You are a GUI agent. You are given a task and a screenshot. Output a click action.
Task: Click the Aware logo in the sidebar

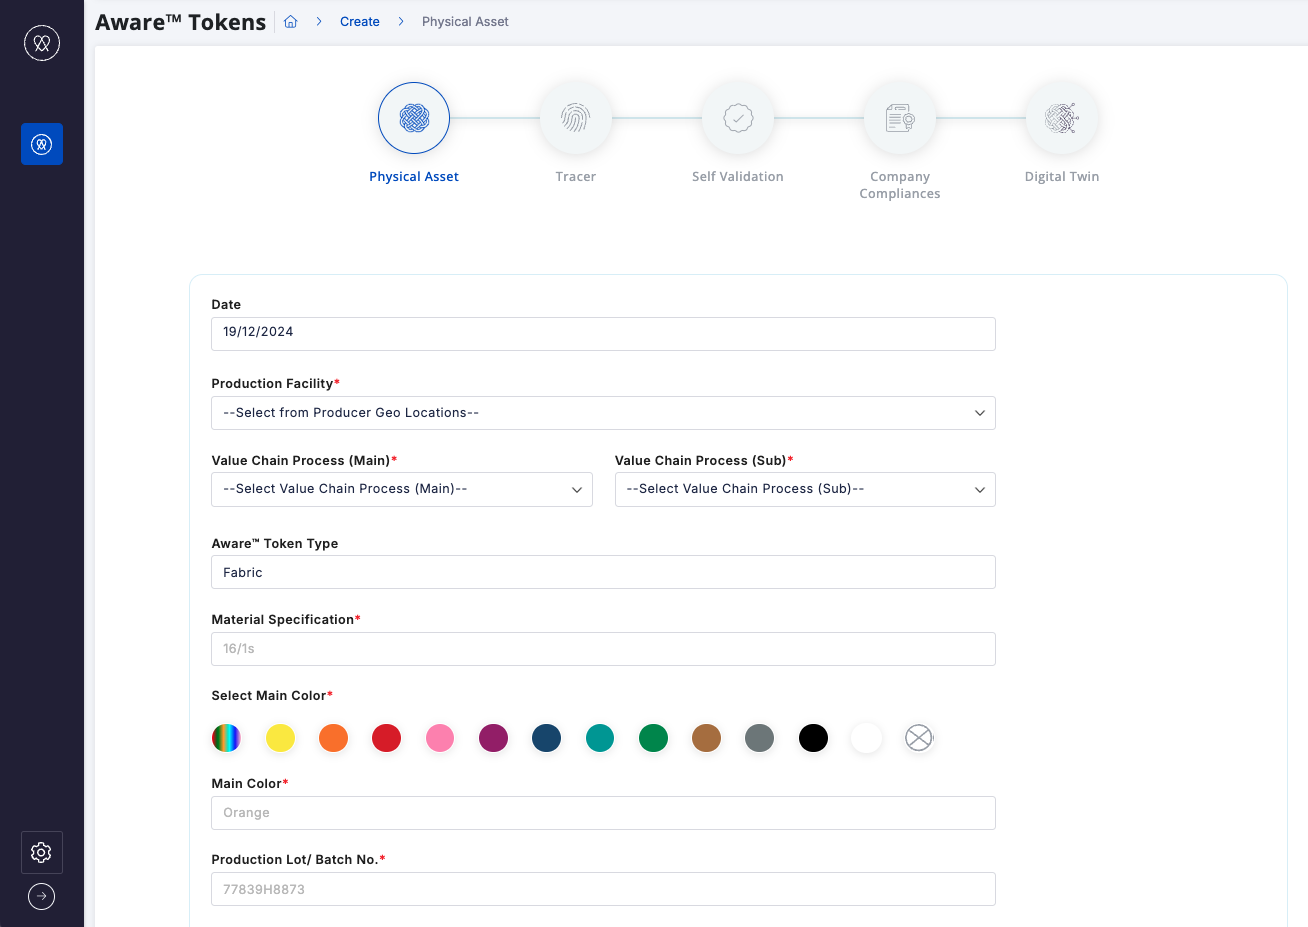point(42,43)
